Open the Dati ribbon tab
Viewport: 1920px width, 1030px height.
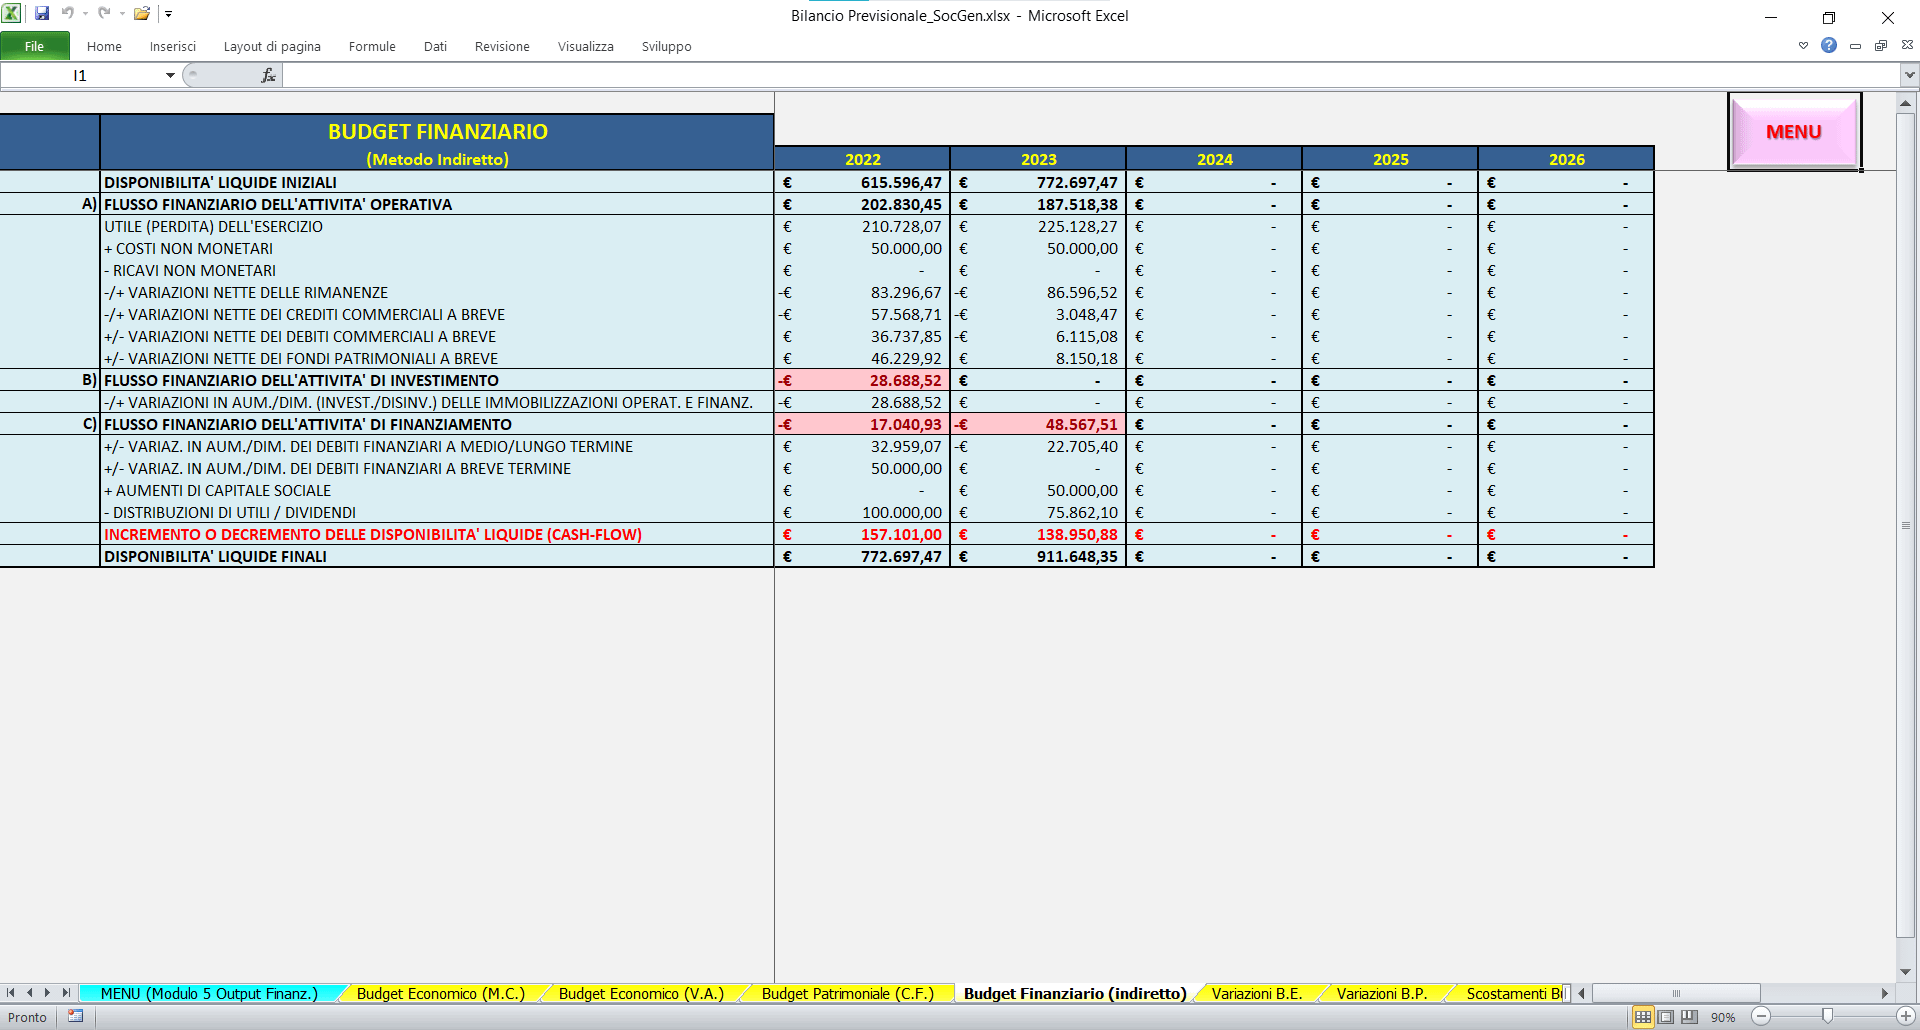click(435, 46)
